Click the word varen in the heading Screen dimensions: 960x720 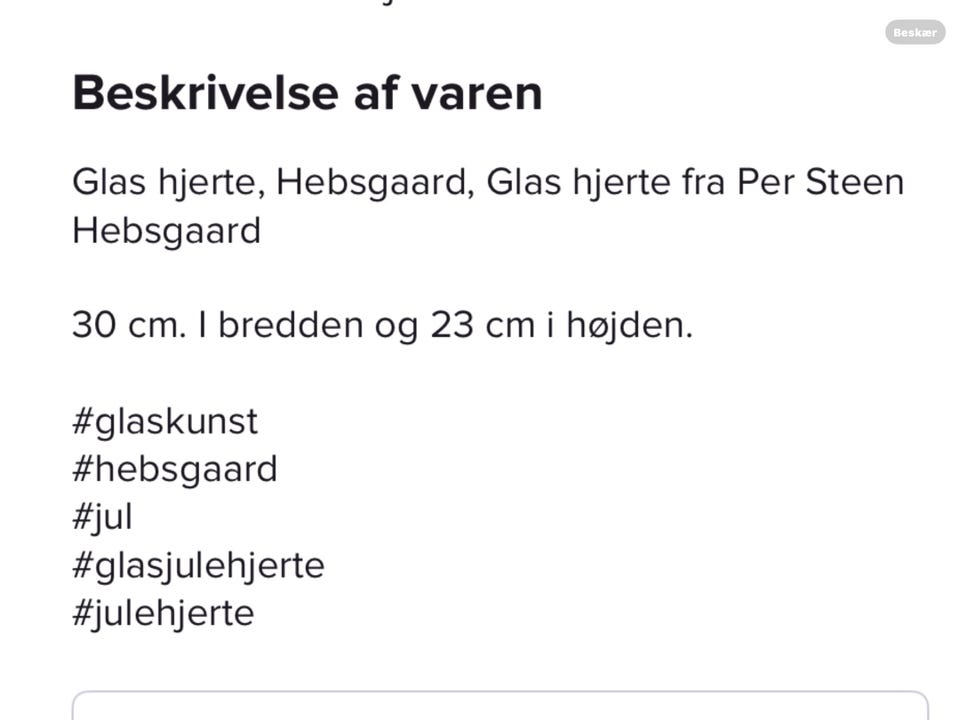(x=476, y=94)
